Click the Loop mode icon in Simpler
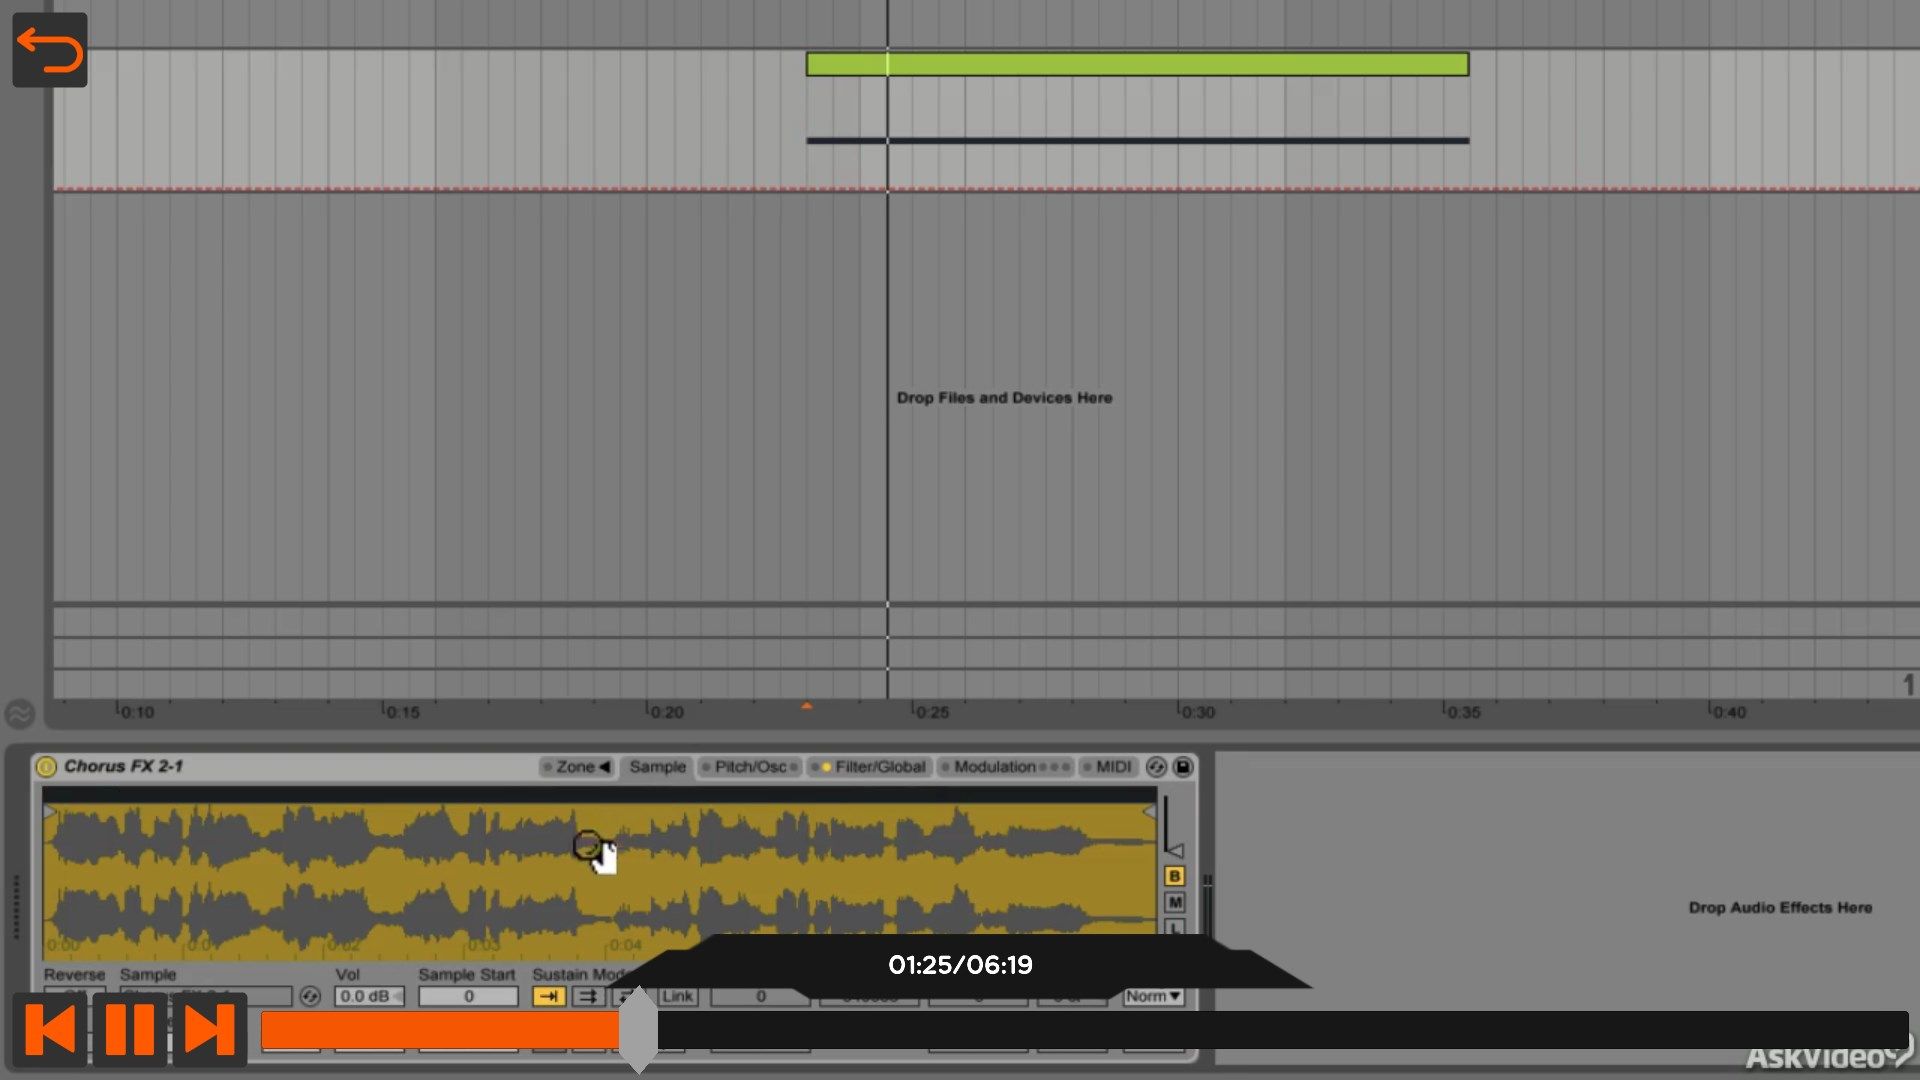1920x1080 pixels. point(589,997)
